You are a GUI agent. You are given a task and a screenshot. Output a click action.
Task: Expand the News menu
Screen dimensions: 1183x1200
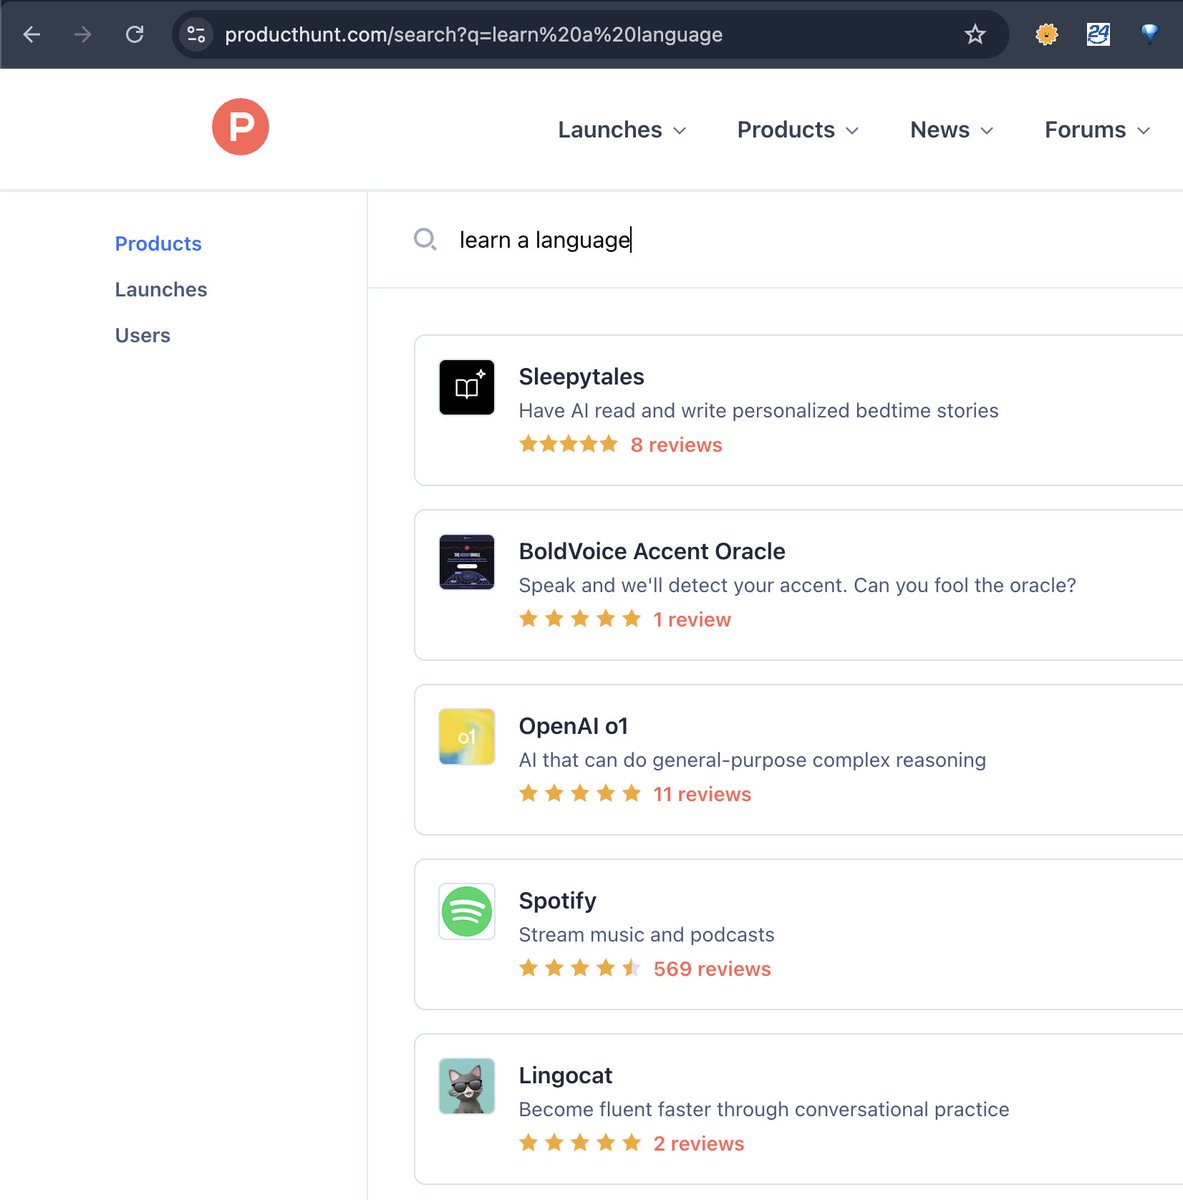point(952,130)
